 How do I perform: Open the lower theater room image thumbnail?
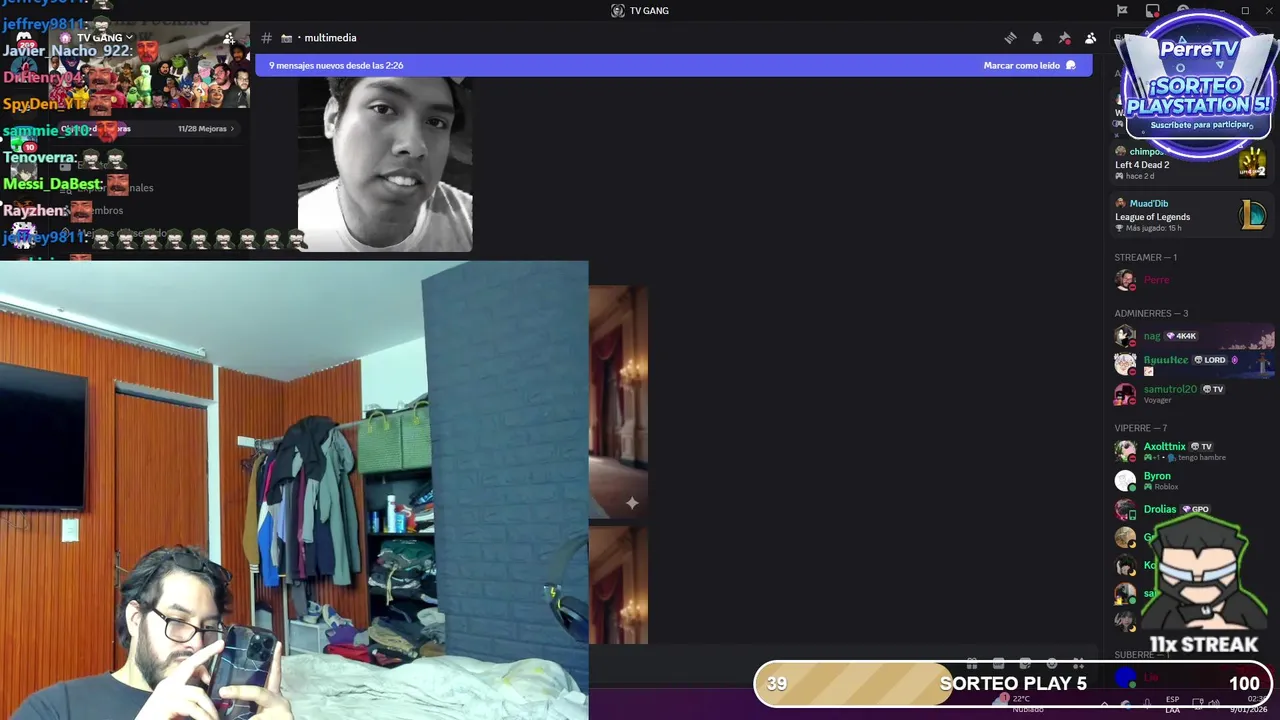pyautogui.click(x=618, y=586)
